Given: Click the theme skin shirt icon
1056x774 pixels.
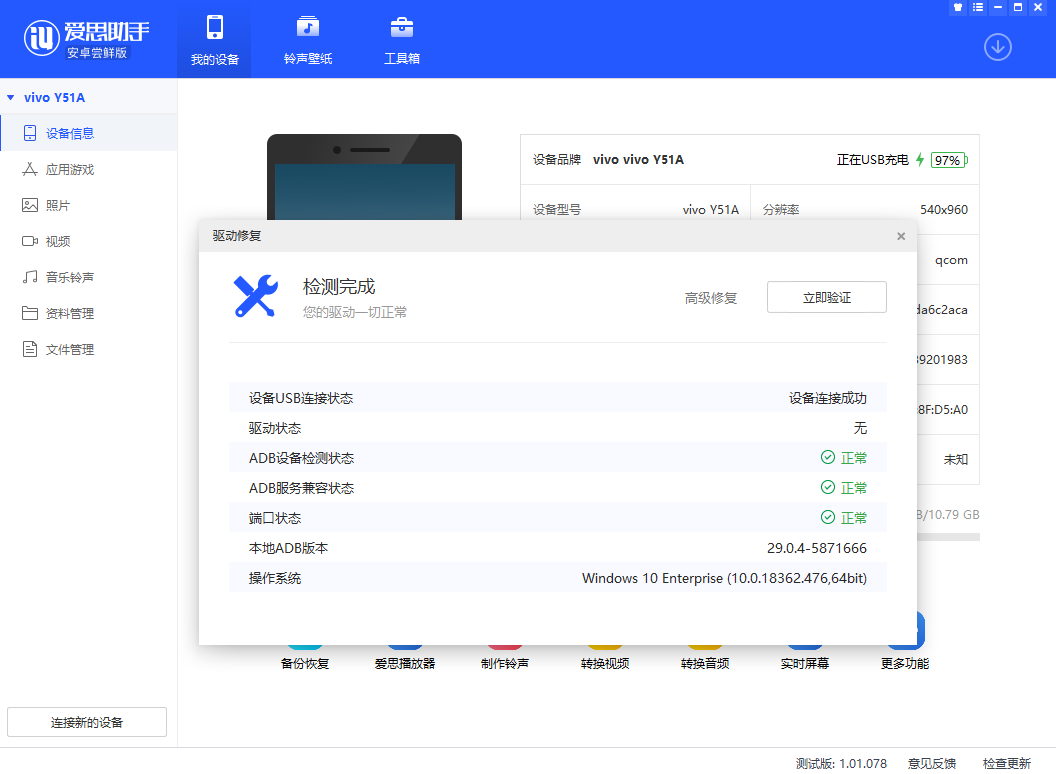Looking at the screenshot, I should point(957,7).
